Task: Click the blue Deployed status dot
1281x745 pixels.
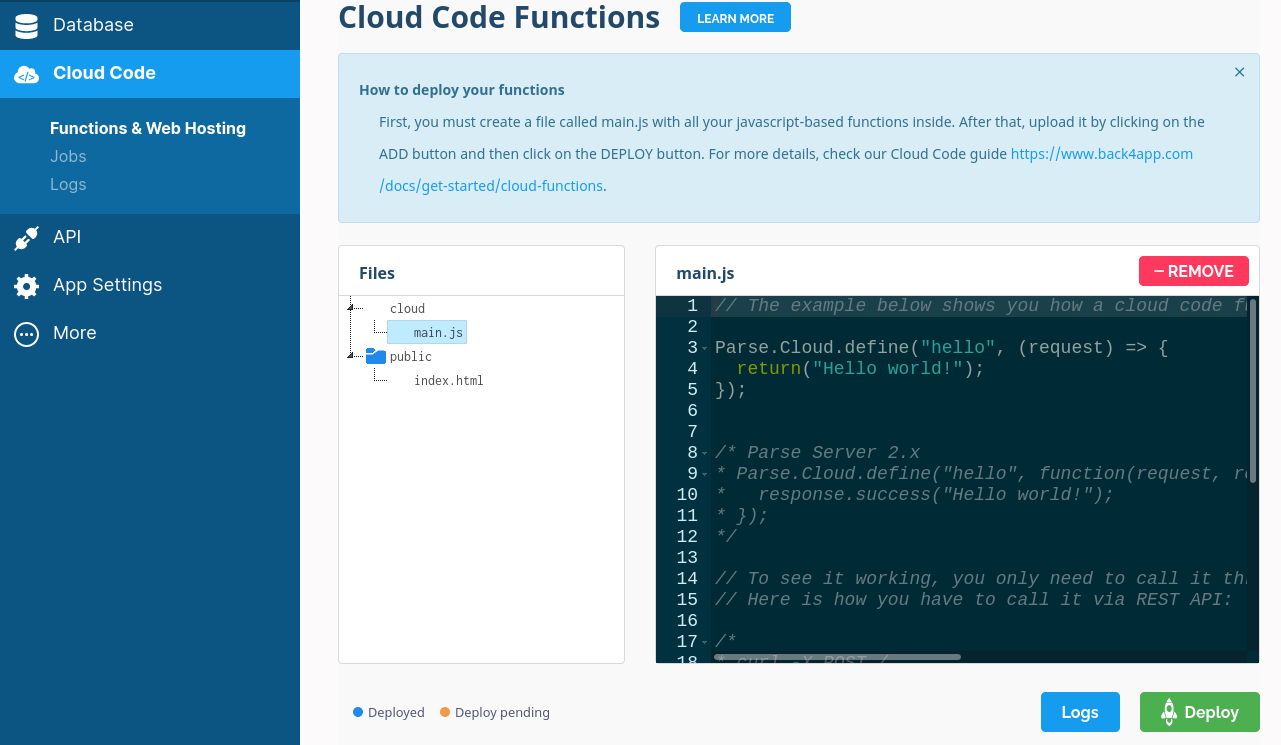Action: point(358,712)
